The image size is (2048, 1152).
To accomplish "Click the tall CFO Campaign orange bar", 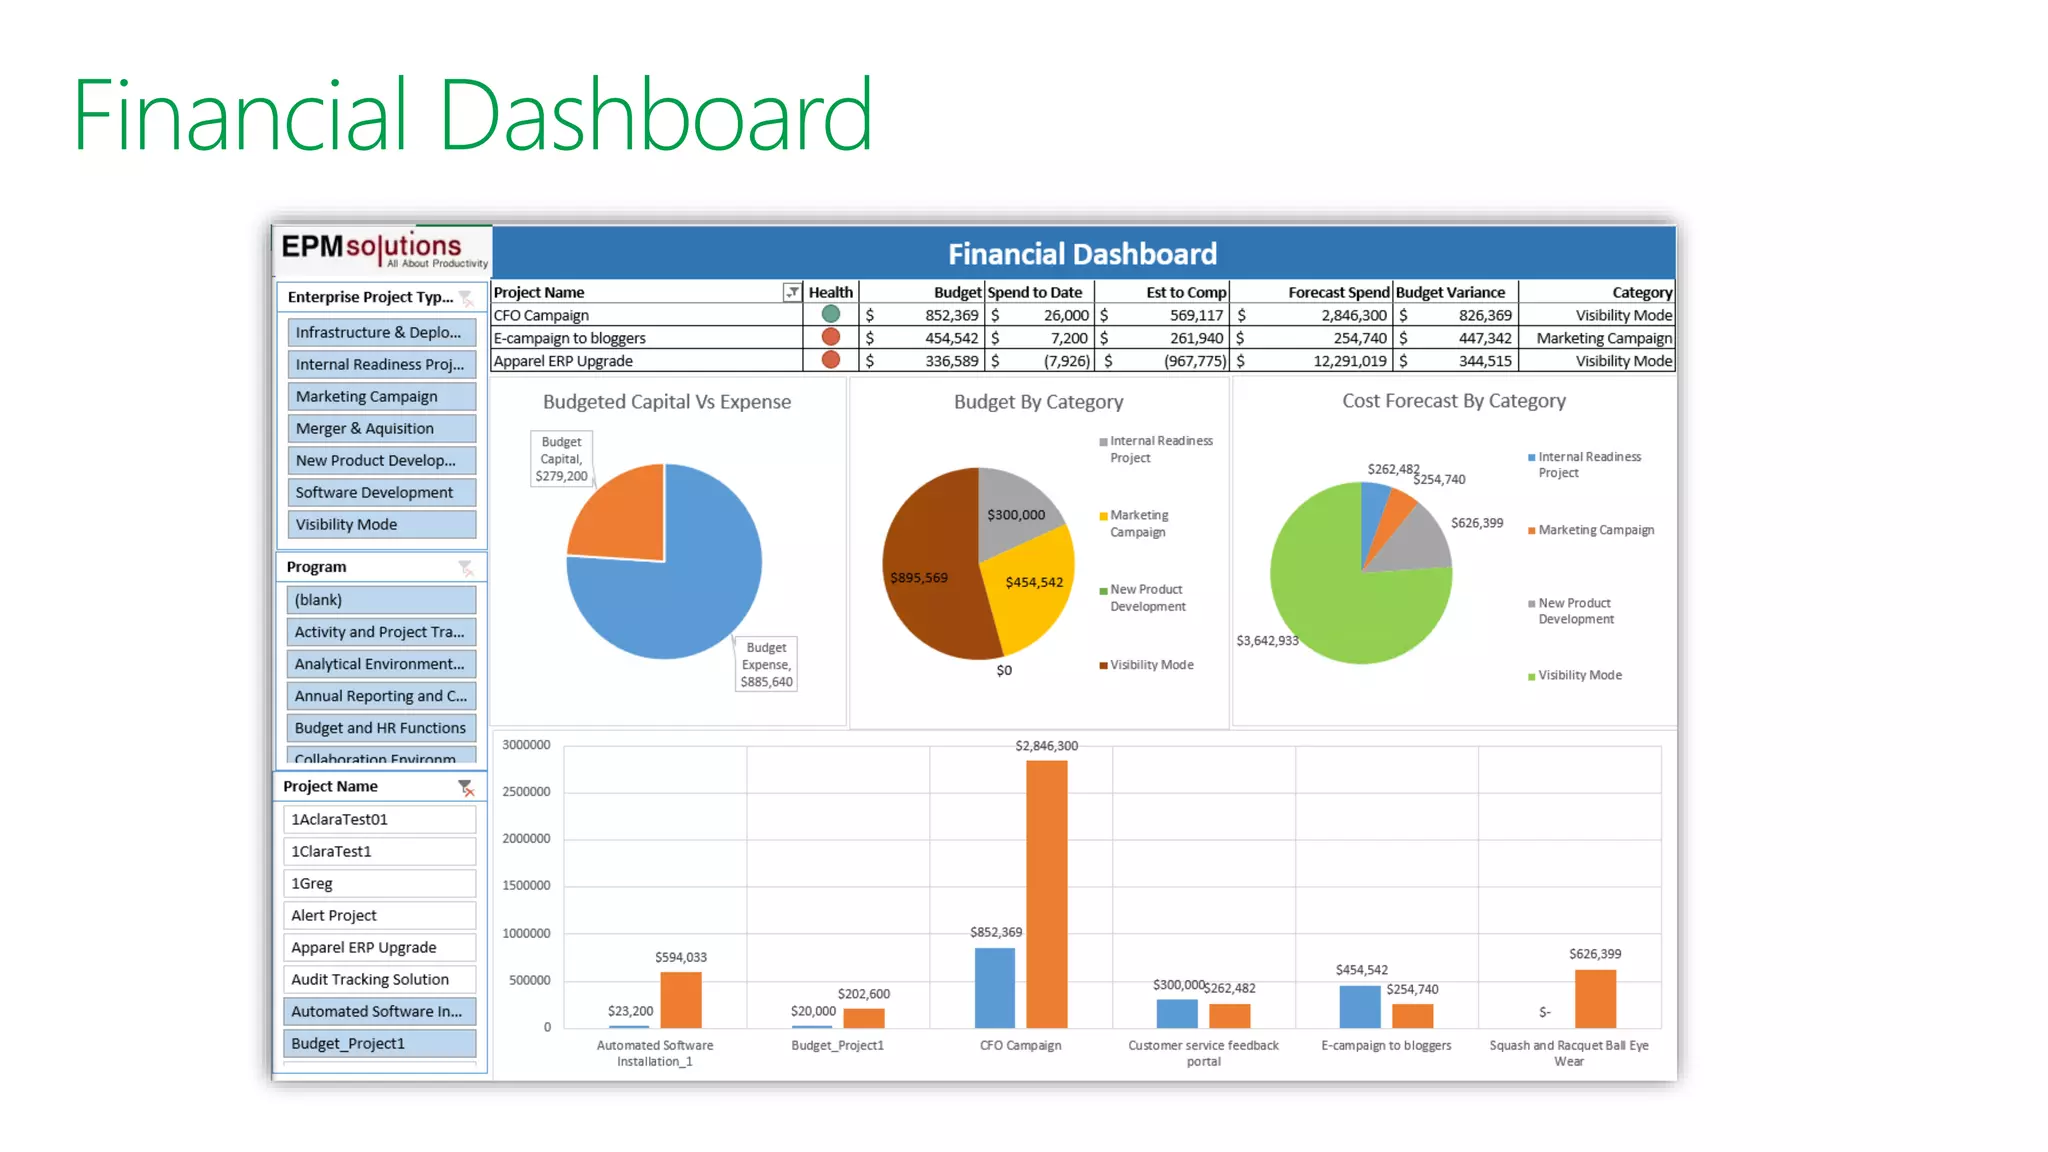I will pos(1047,894).
